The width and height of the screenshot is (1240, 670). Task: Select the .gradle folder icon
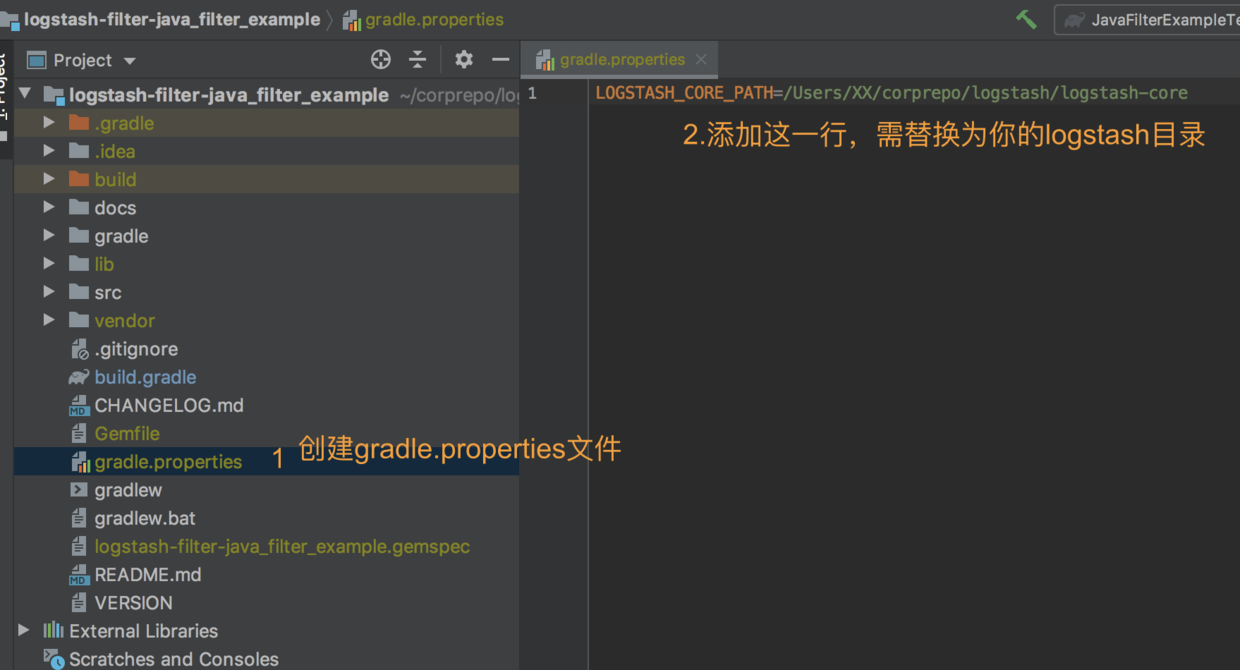79,123
